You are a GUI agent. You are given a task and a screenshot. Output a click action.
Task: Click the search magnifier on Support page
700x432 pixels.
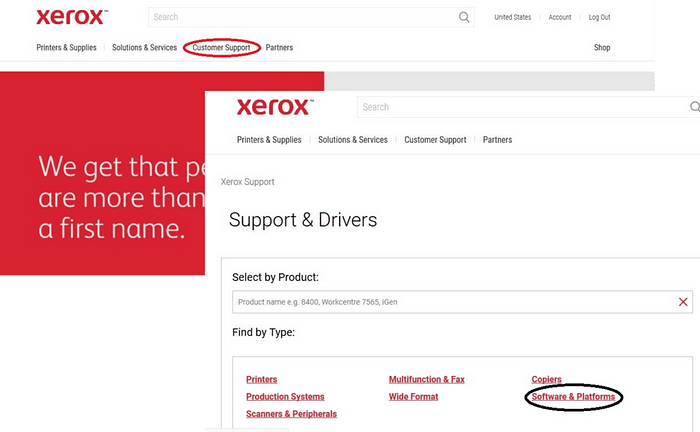tap(695, 107)
